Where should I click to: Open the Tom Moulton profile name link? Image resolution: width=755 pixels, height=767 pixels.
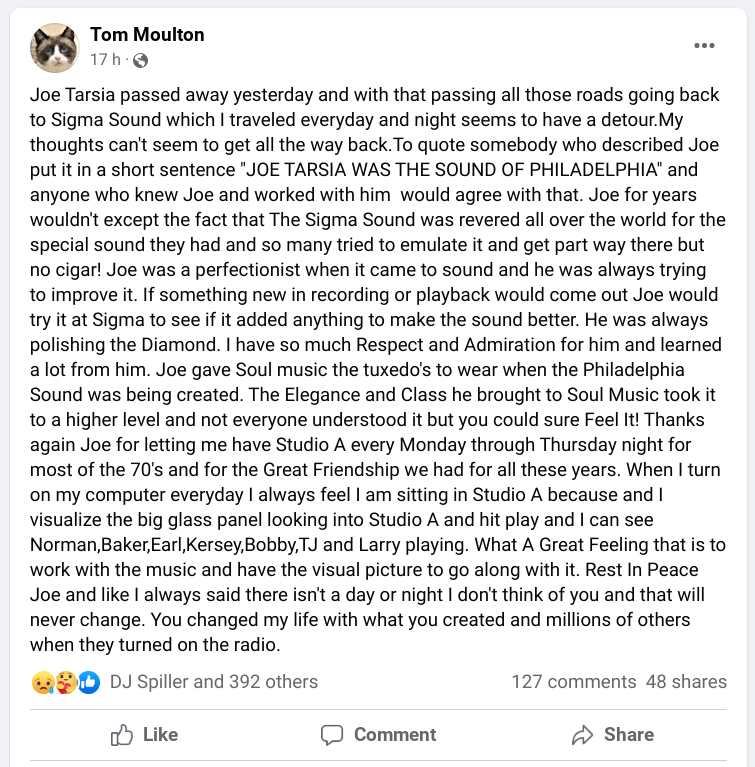coord(147,35)
